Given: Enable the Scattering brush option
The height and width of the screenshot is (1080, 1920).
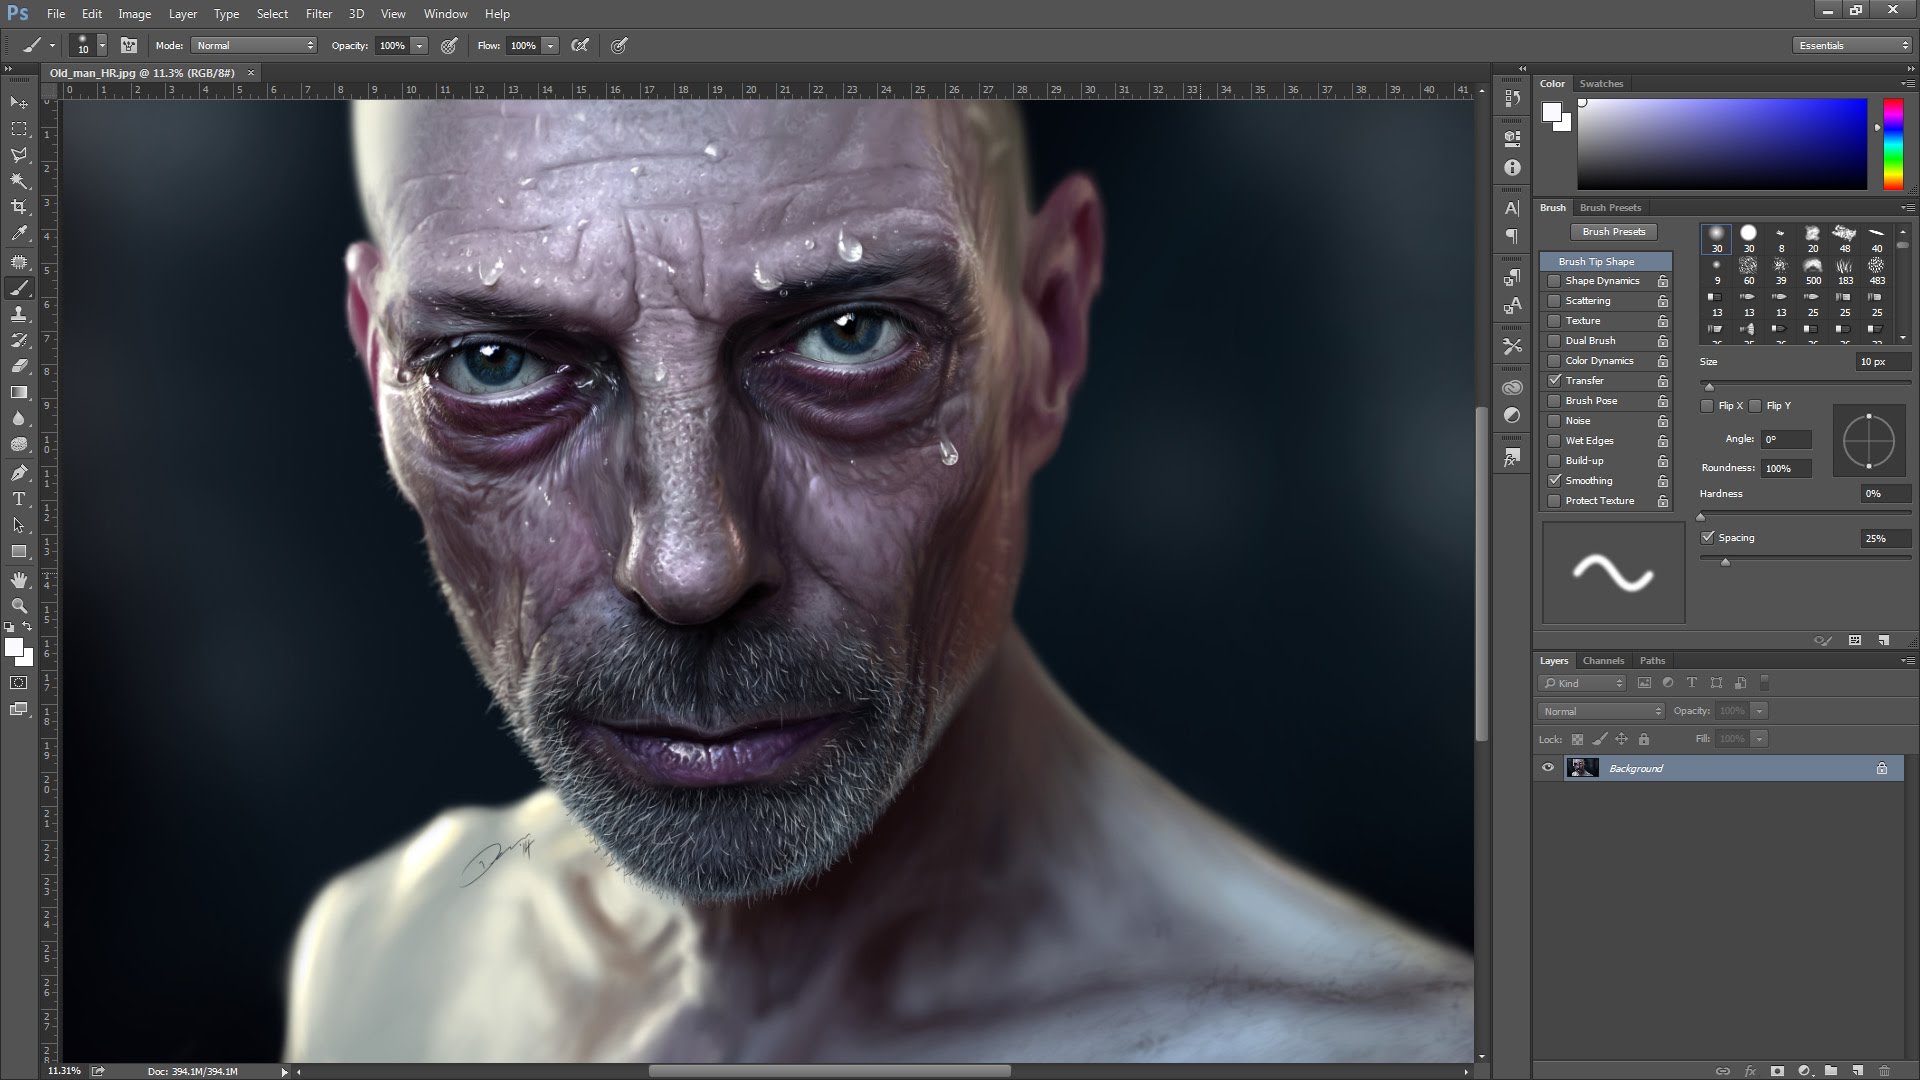Looking at the screenshot, I should pyautogui.click(x=1553, y=299).
